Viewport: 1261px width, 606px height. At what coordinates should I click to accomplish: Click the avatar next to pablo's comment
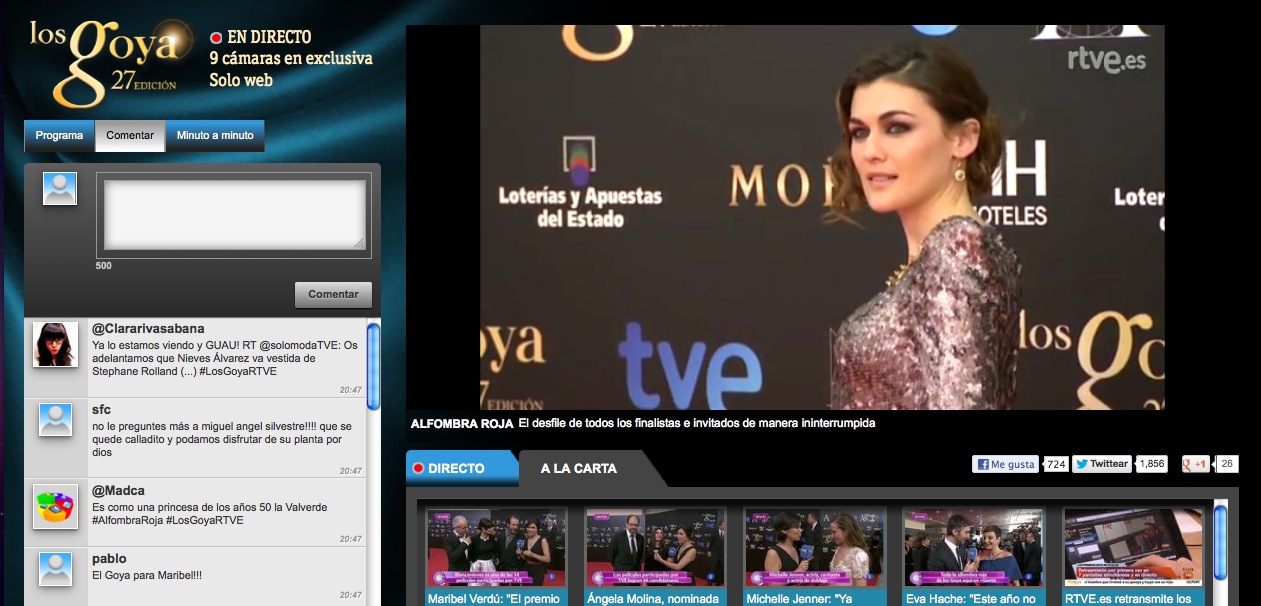[55, 569]
